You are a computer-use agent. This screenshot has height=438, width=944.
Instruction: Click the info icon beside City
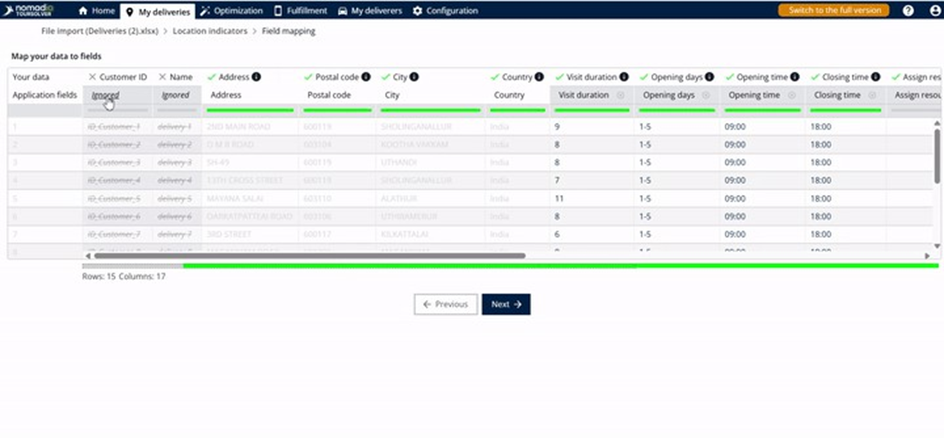413,77
